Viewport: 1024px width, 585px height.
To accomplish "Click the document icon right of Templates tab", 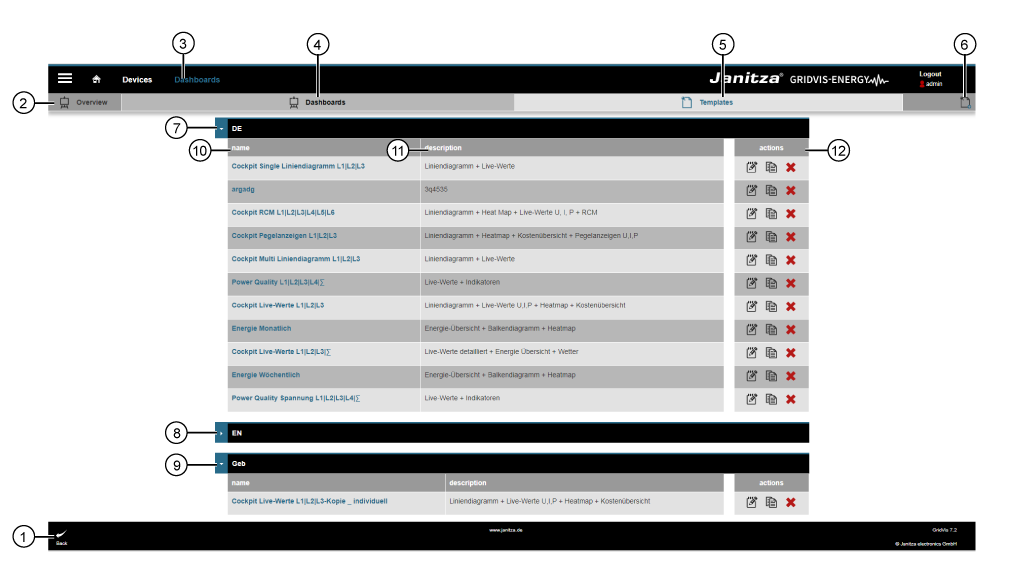I will [x=965, y=102].
